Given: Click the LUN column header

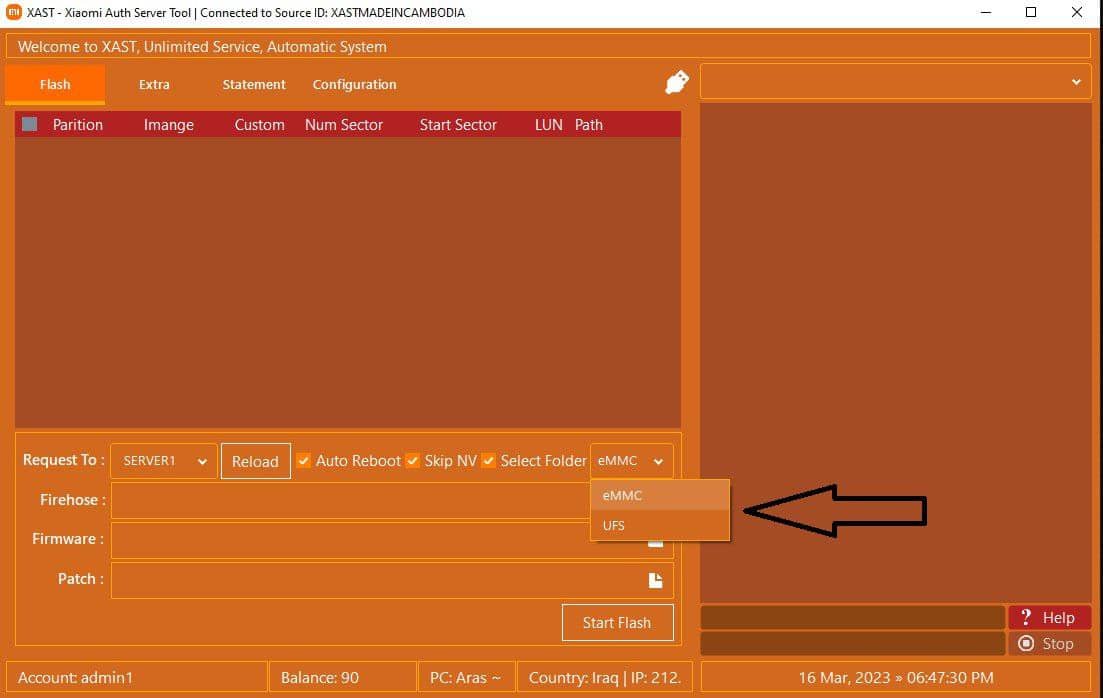Looking at the screenshot, I should click(x=549, y=125).
